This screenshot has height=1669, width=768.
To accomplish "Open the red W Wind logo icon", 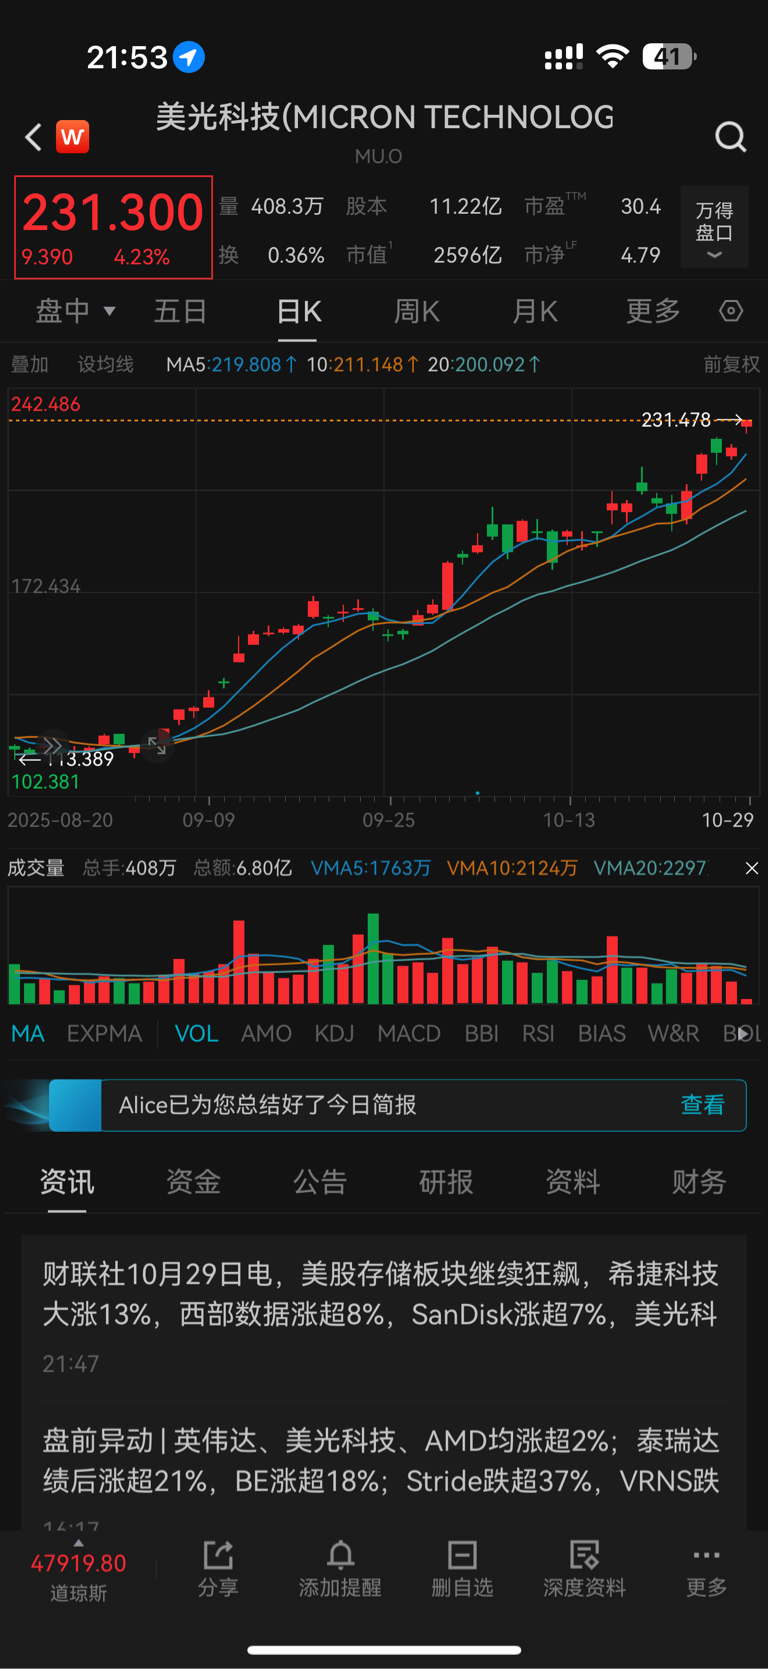I will click(x=73, y=137).
